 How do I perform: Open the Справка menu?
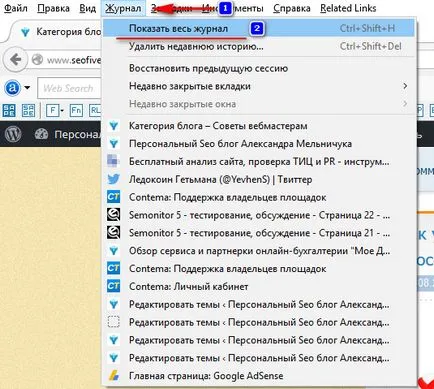[292, 8]
